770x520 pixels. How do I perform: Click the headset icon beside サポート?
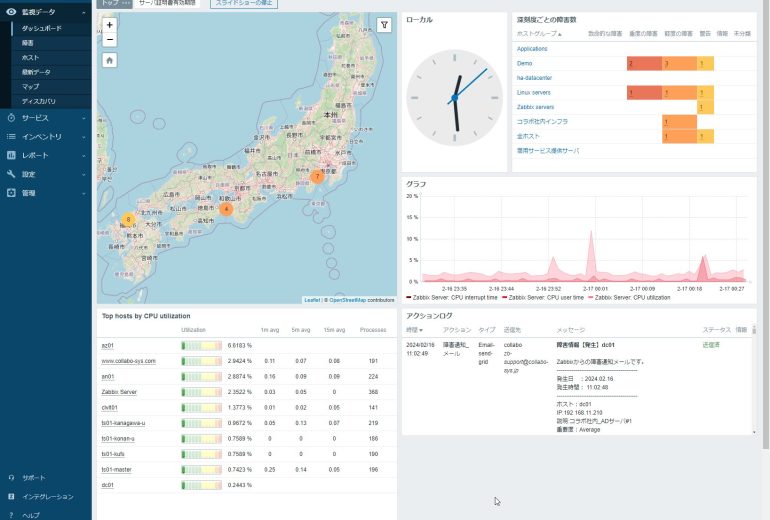11,477
